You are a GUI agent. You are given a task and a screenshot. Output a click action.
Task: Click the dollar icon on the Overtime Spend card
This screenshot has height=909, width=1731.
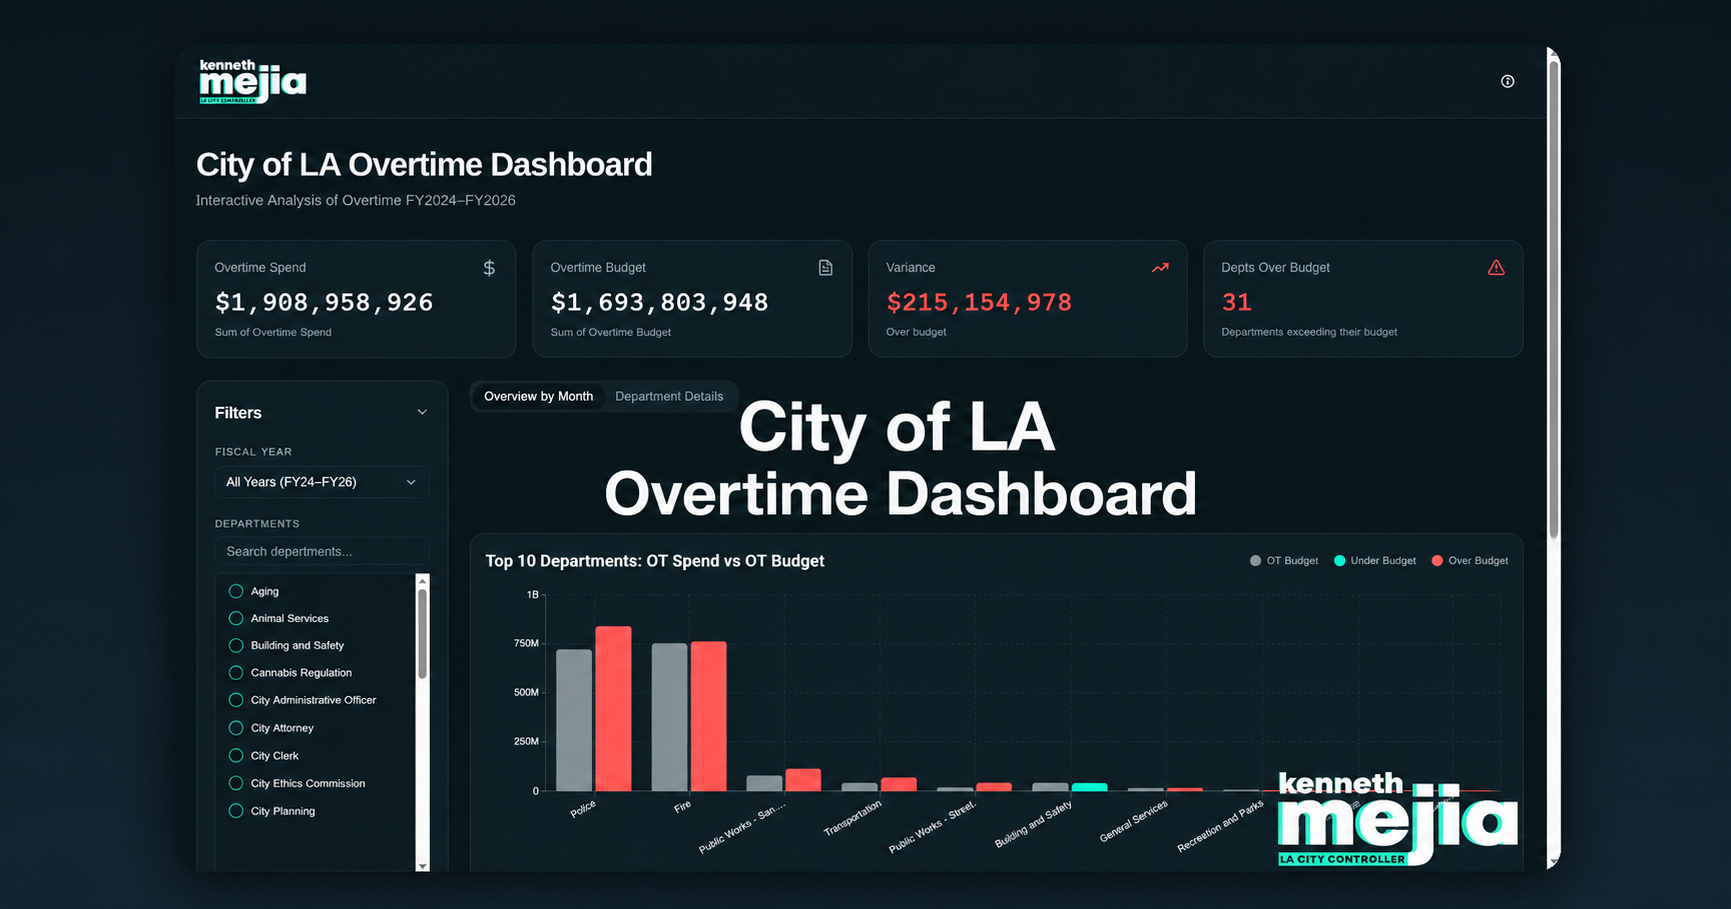(x=489, y=268)
